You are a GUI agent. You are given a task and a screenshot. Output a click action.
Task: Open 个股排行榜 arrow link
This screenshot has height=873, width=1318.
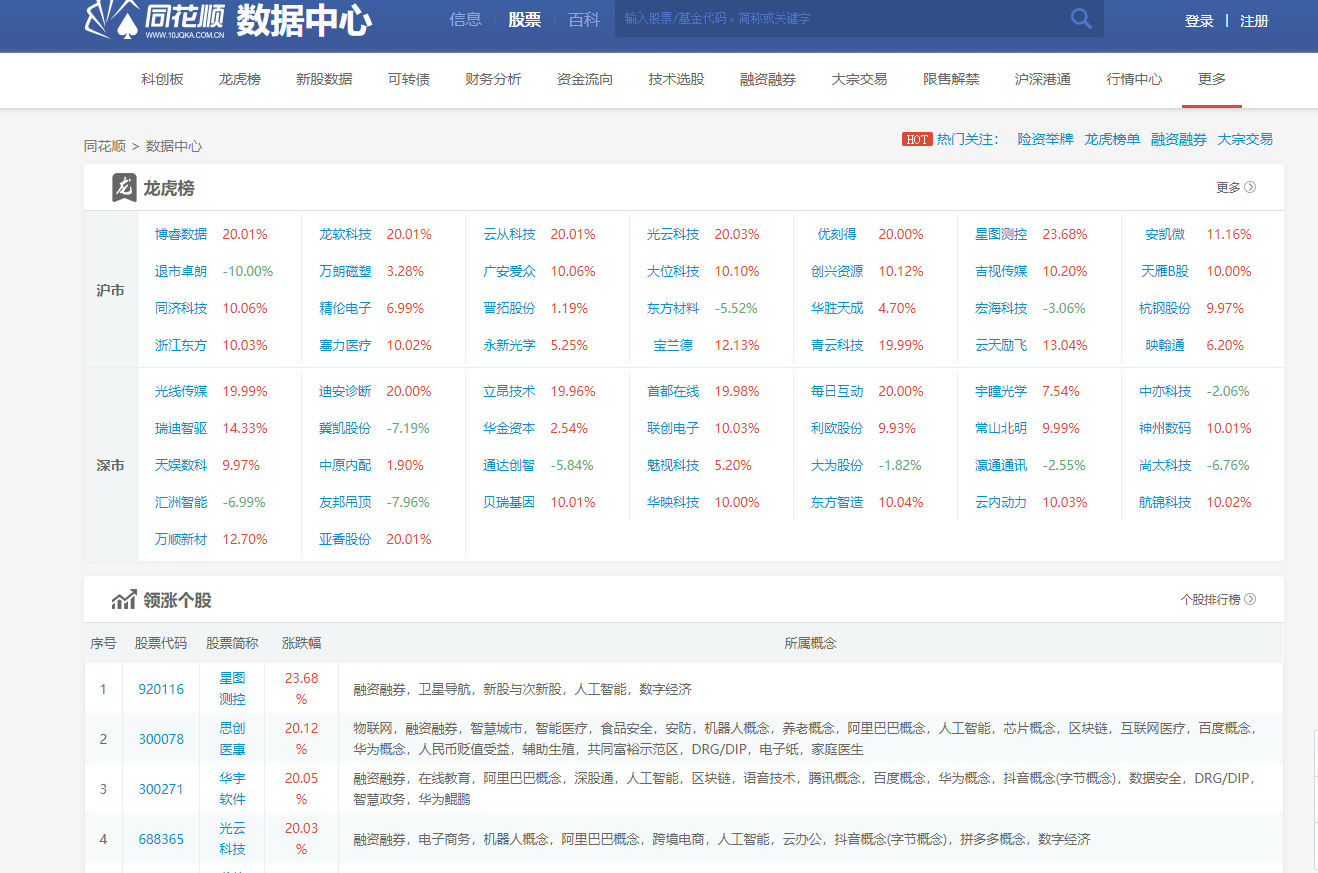[x=1218, y=600]
